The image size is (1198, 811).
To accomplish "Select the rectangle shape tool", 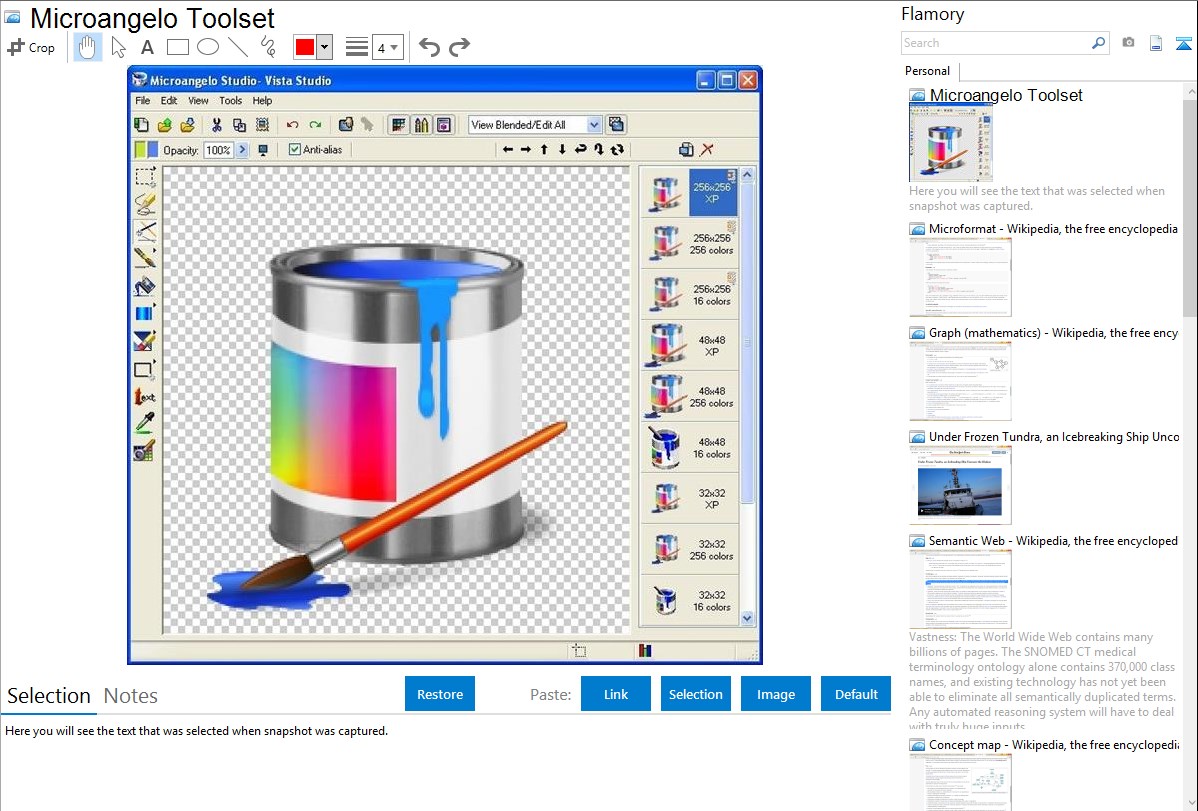I will pyautogui.click(x=178, y=47).
